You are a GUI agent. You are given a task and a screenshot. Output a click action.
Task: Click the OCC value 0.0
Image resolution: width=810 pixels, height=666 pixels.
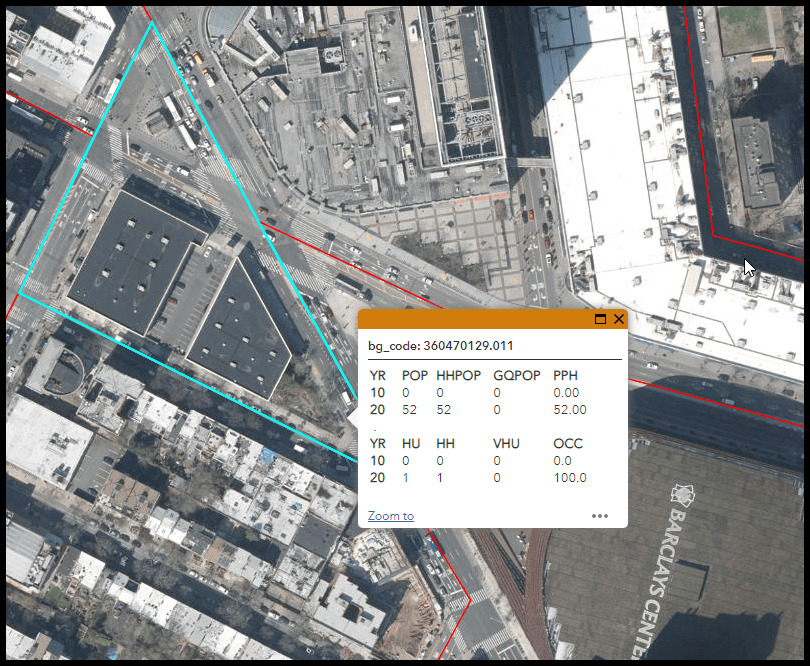point(562,460)
